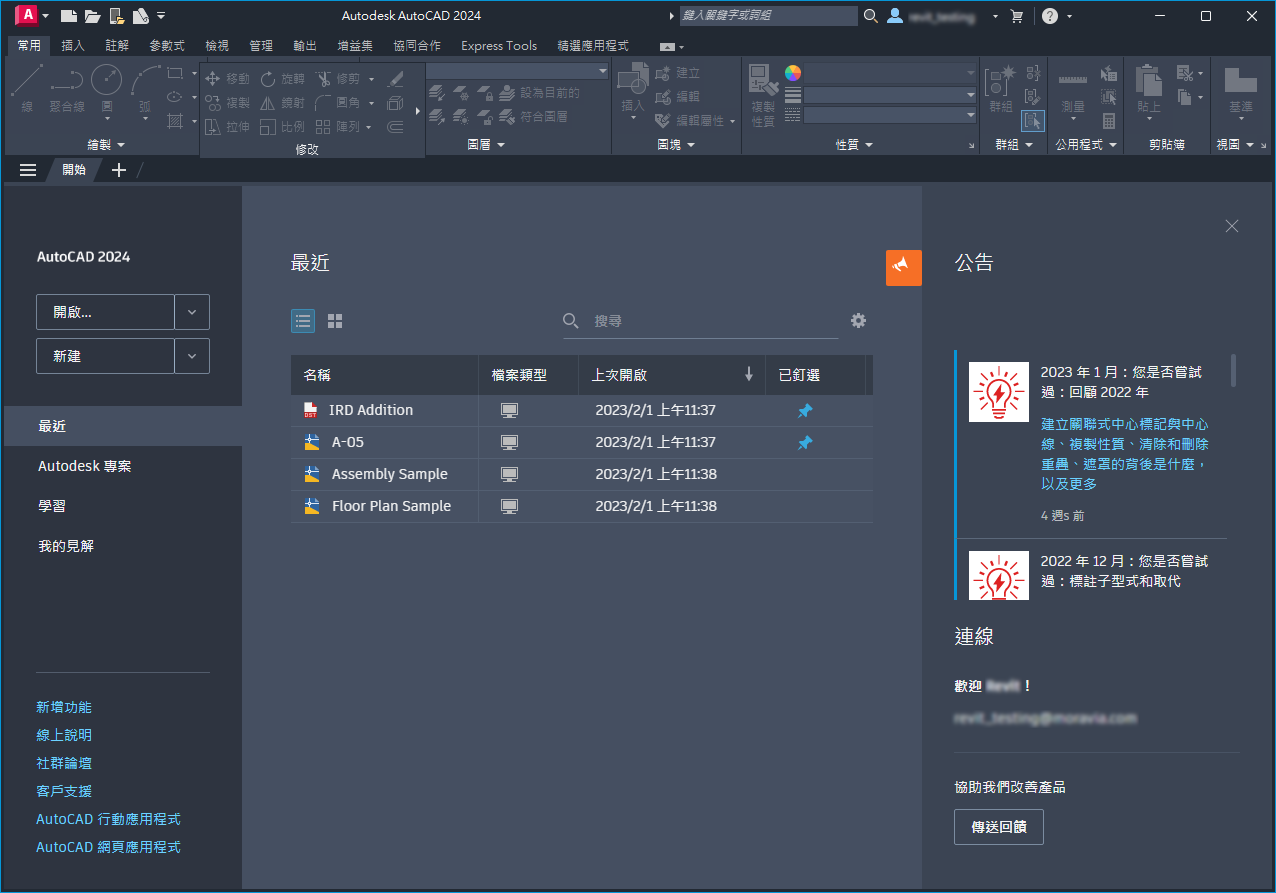This screenshot has width=1276, height=893.
Task: Select the Circle (圓) tool
Action: (x=106, y=88)
